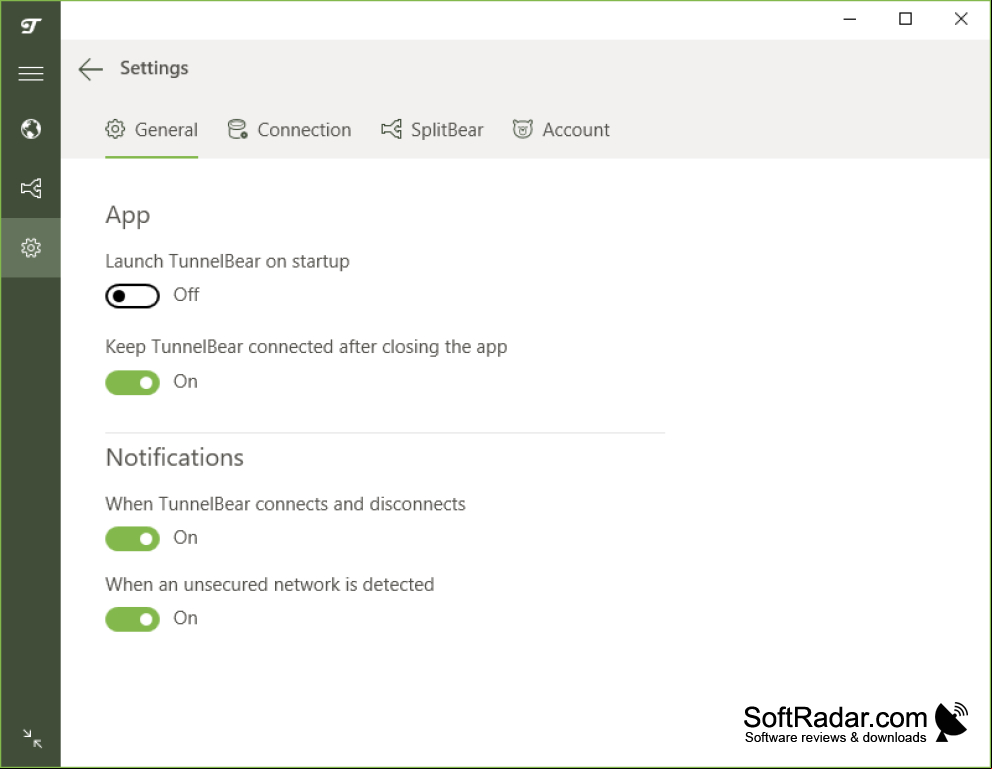Click the Settings page title
Screen dimensions: 992x769
pyautogui.click(x=154, y=68)
